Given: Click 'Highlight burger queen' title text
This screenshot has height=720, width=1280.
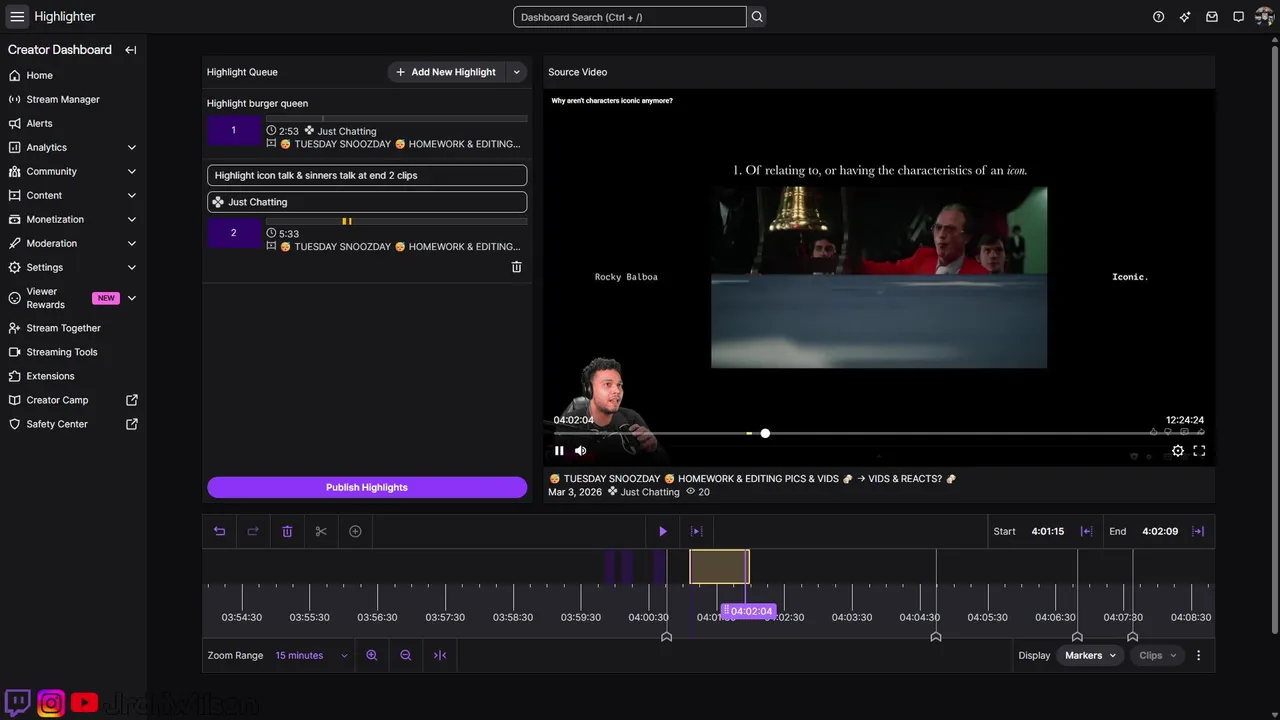Looking at the screenshot, I should coord(257,103).
